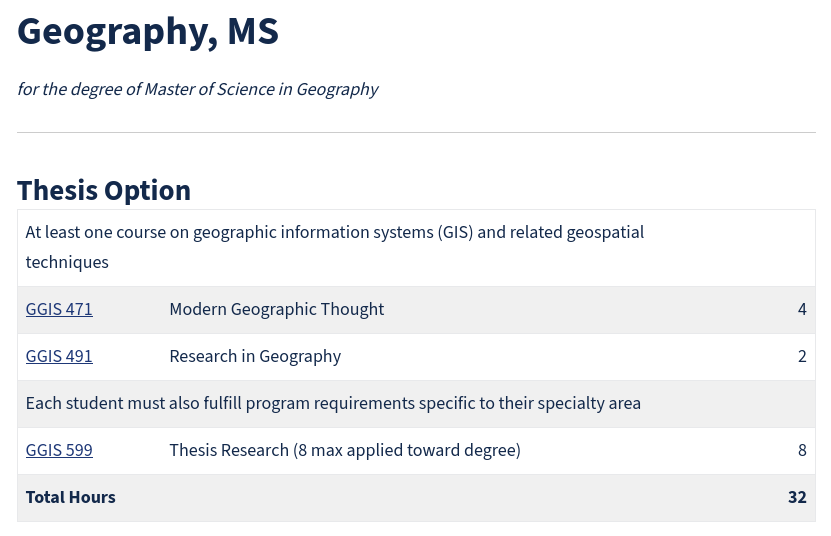Click the "Thesis Research" course title words
Viewport: 831px width, 536px height.
click(229, 451)
